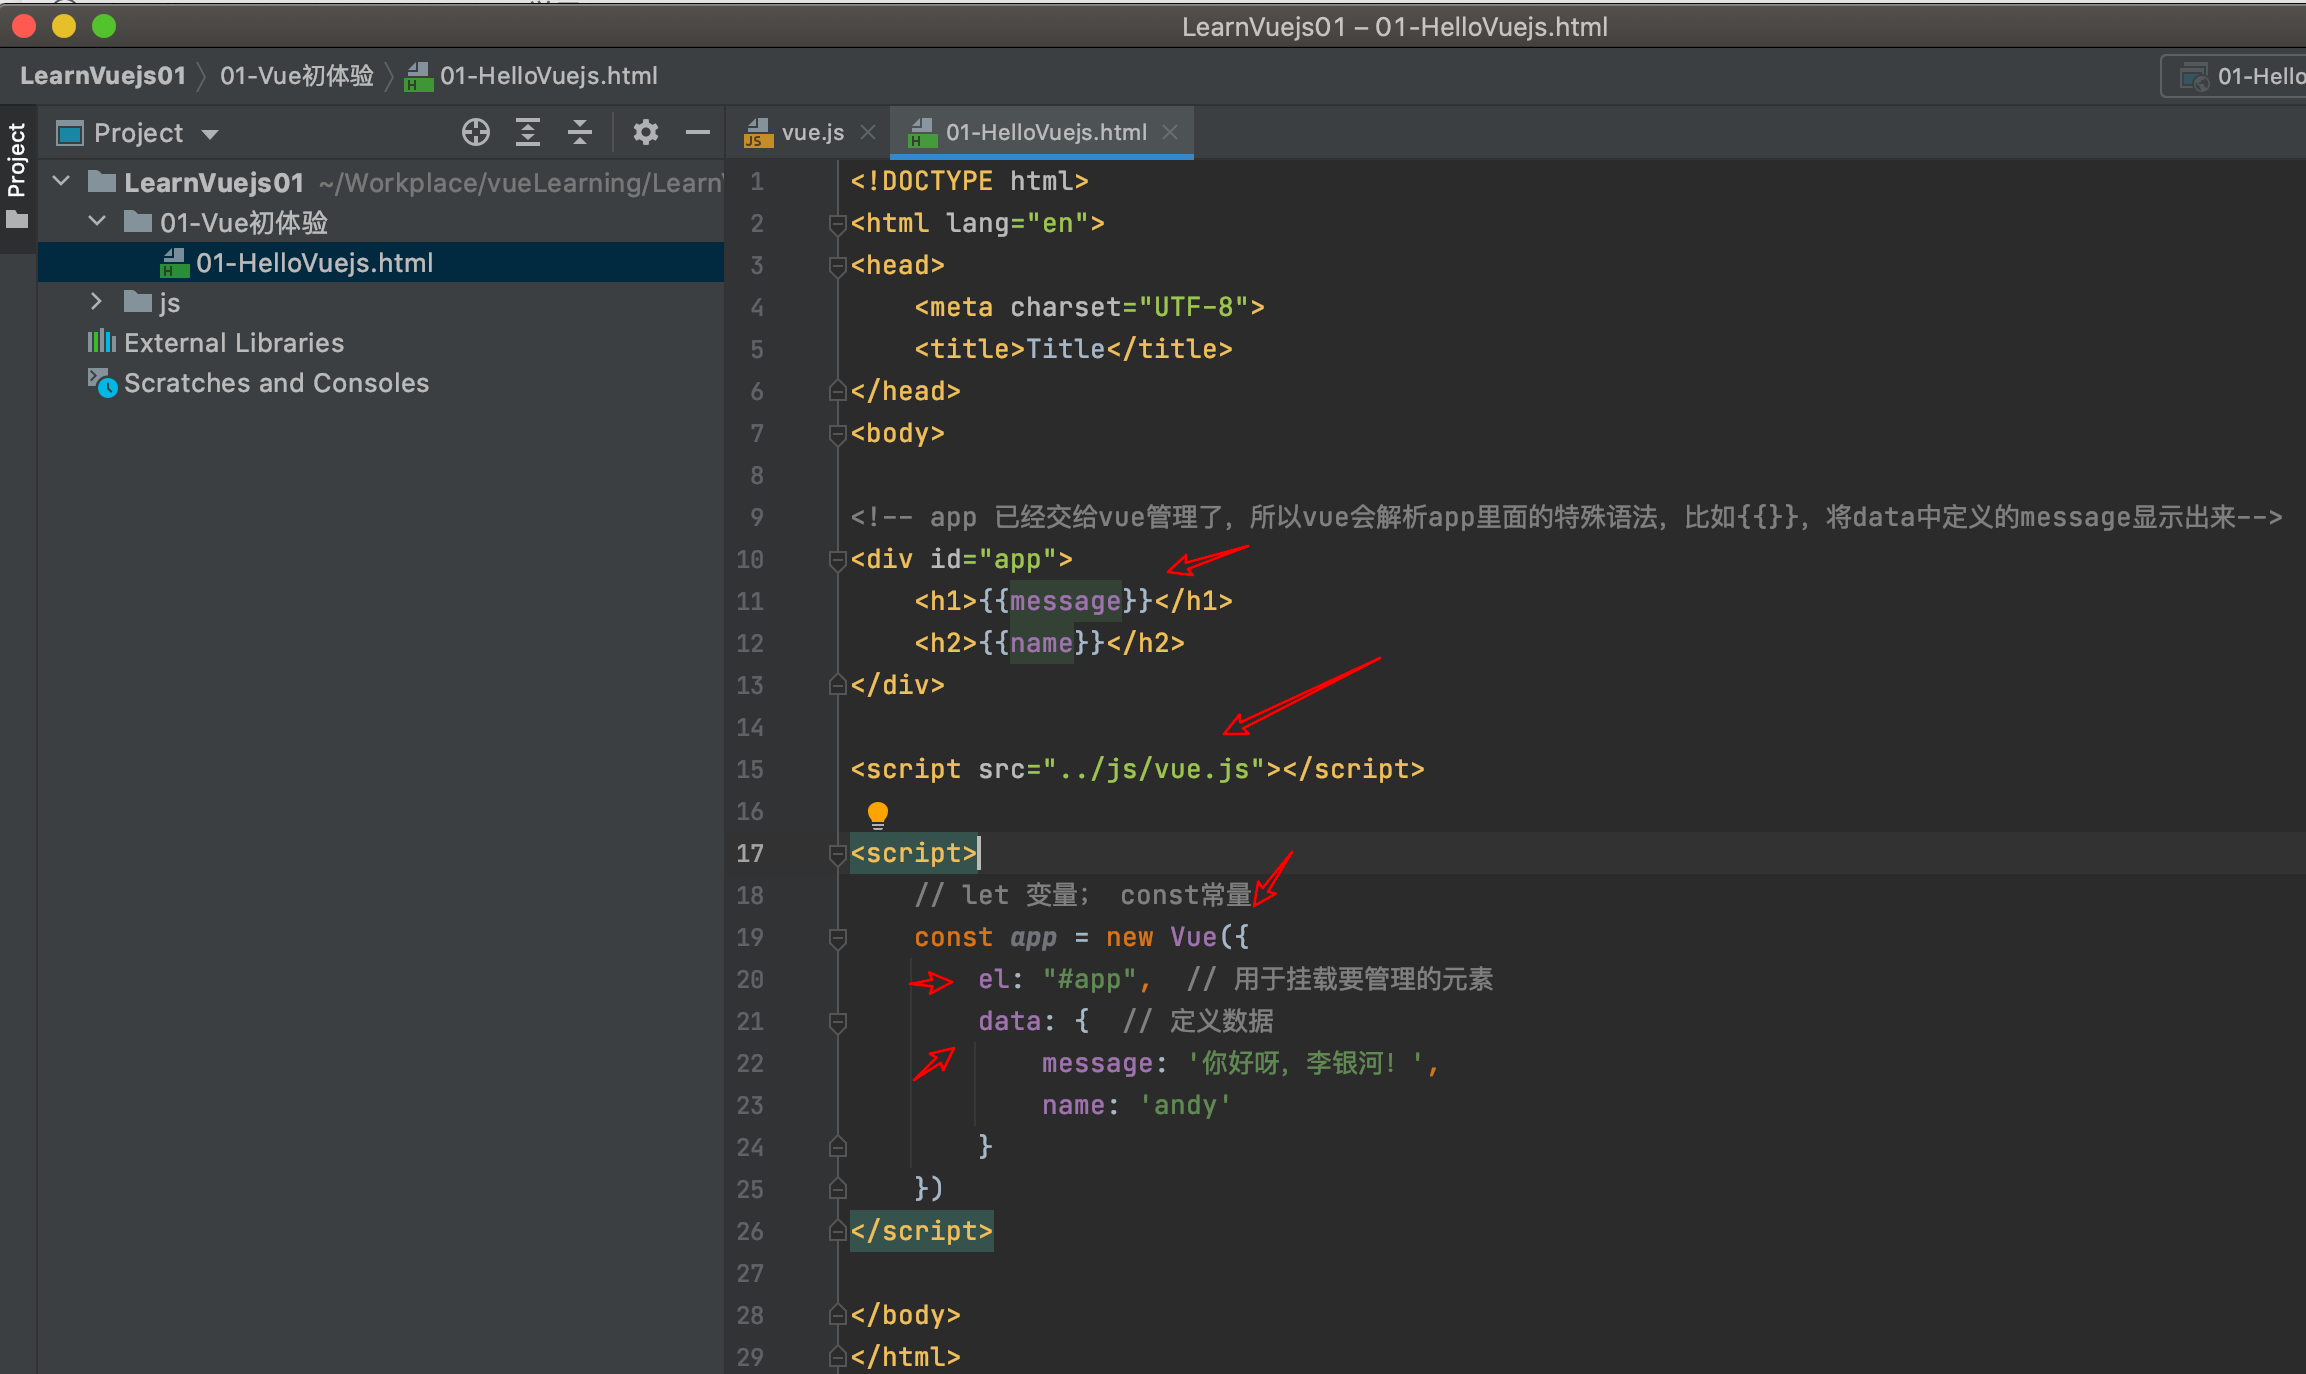Expand the js folder

tap(97, 301)
